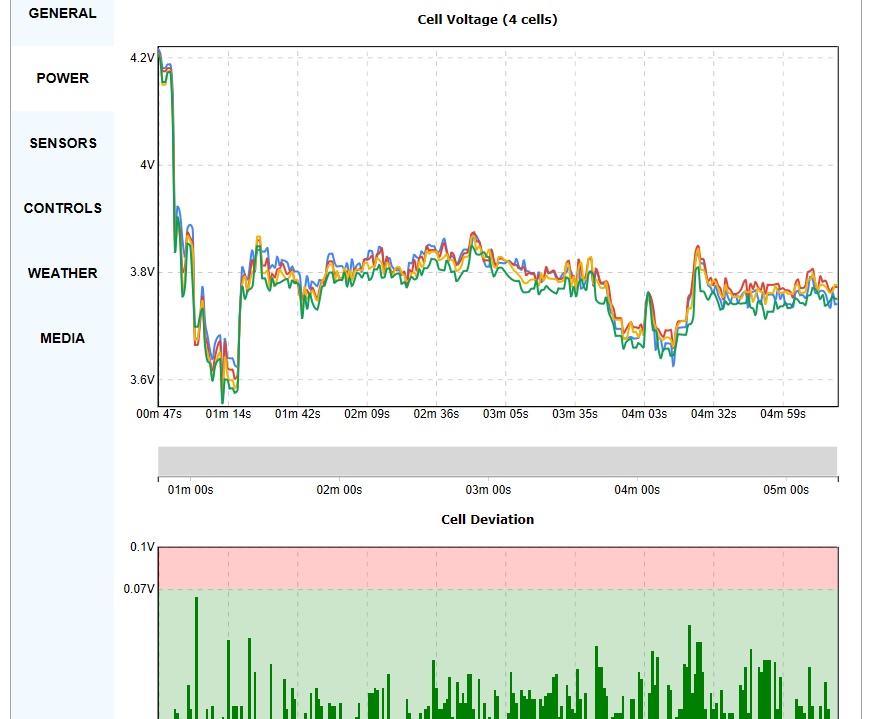The height and width of the screenshot is (719, 882).
Task: Click the 04m 59s time axis label
Action: (782, 414)
